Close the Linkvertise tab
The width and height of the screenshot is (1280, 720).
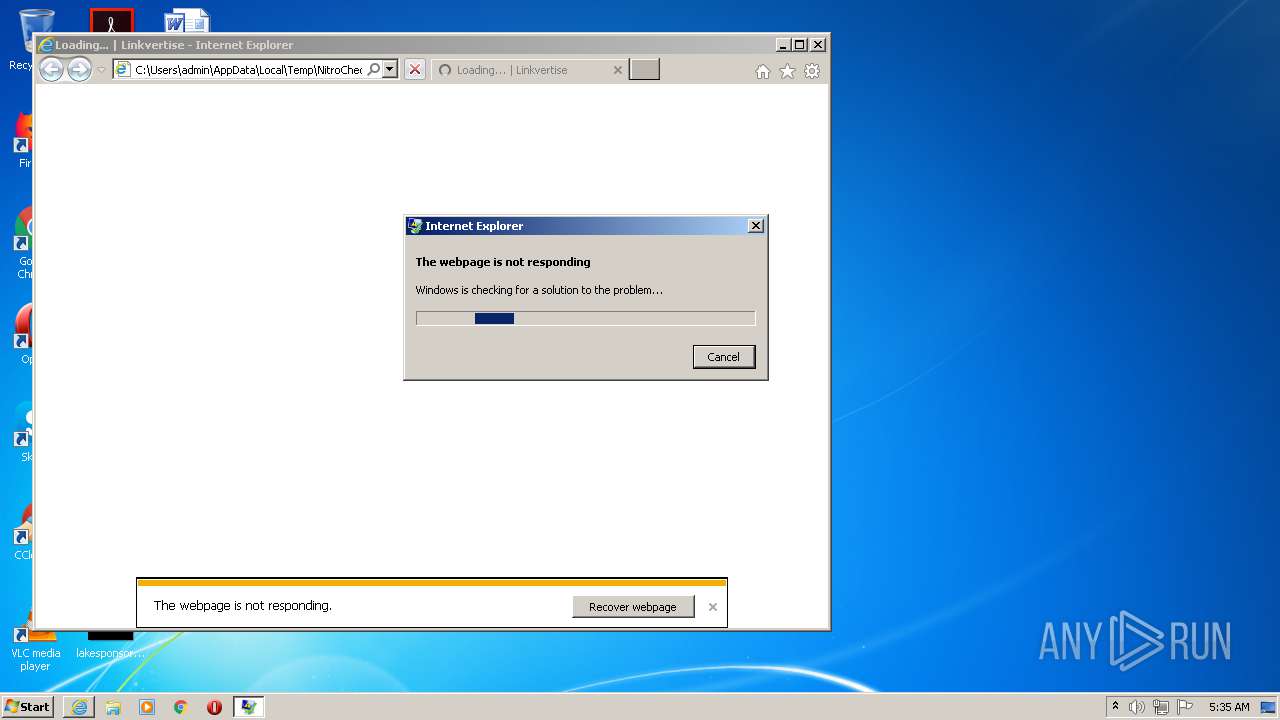tap(617, 70)
